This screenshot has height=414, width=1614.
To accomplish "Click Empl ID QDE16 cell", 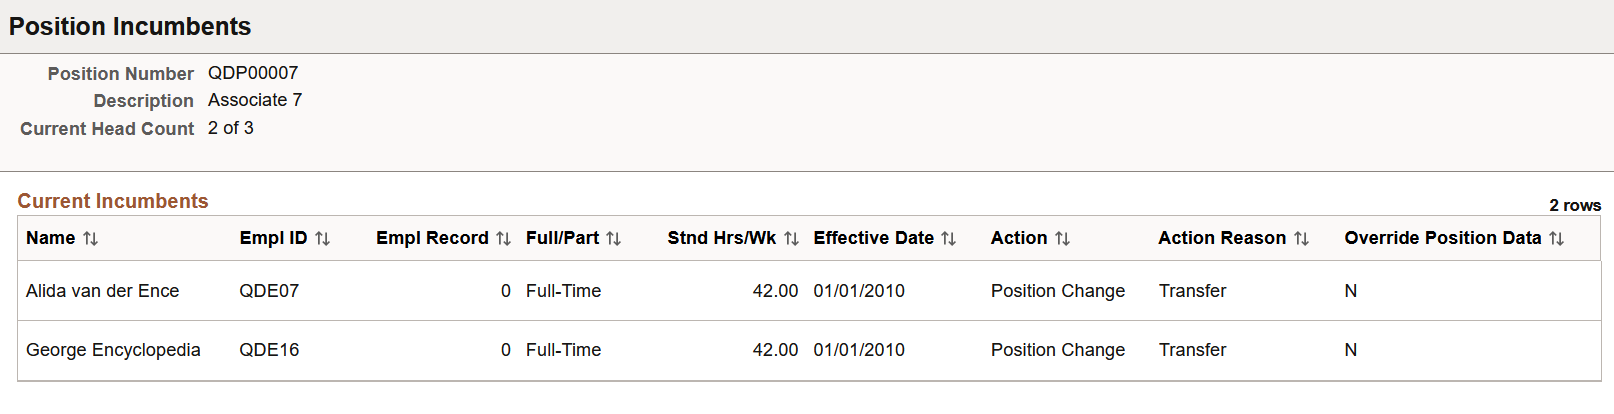I will click(269, 350).
